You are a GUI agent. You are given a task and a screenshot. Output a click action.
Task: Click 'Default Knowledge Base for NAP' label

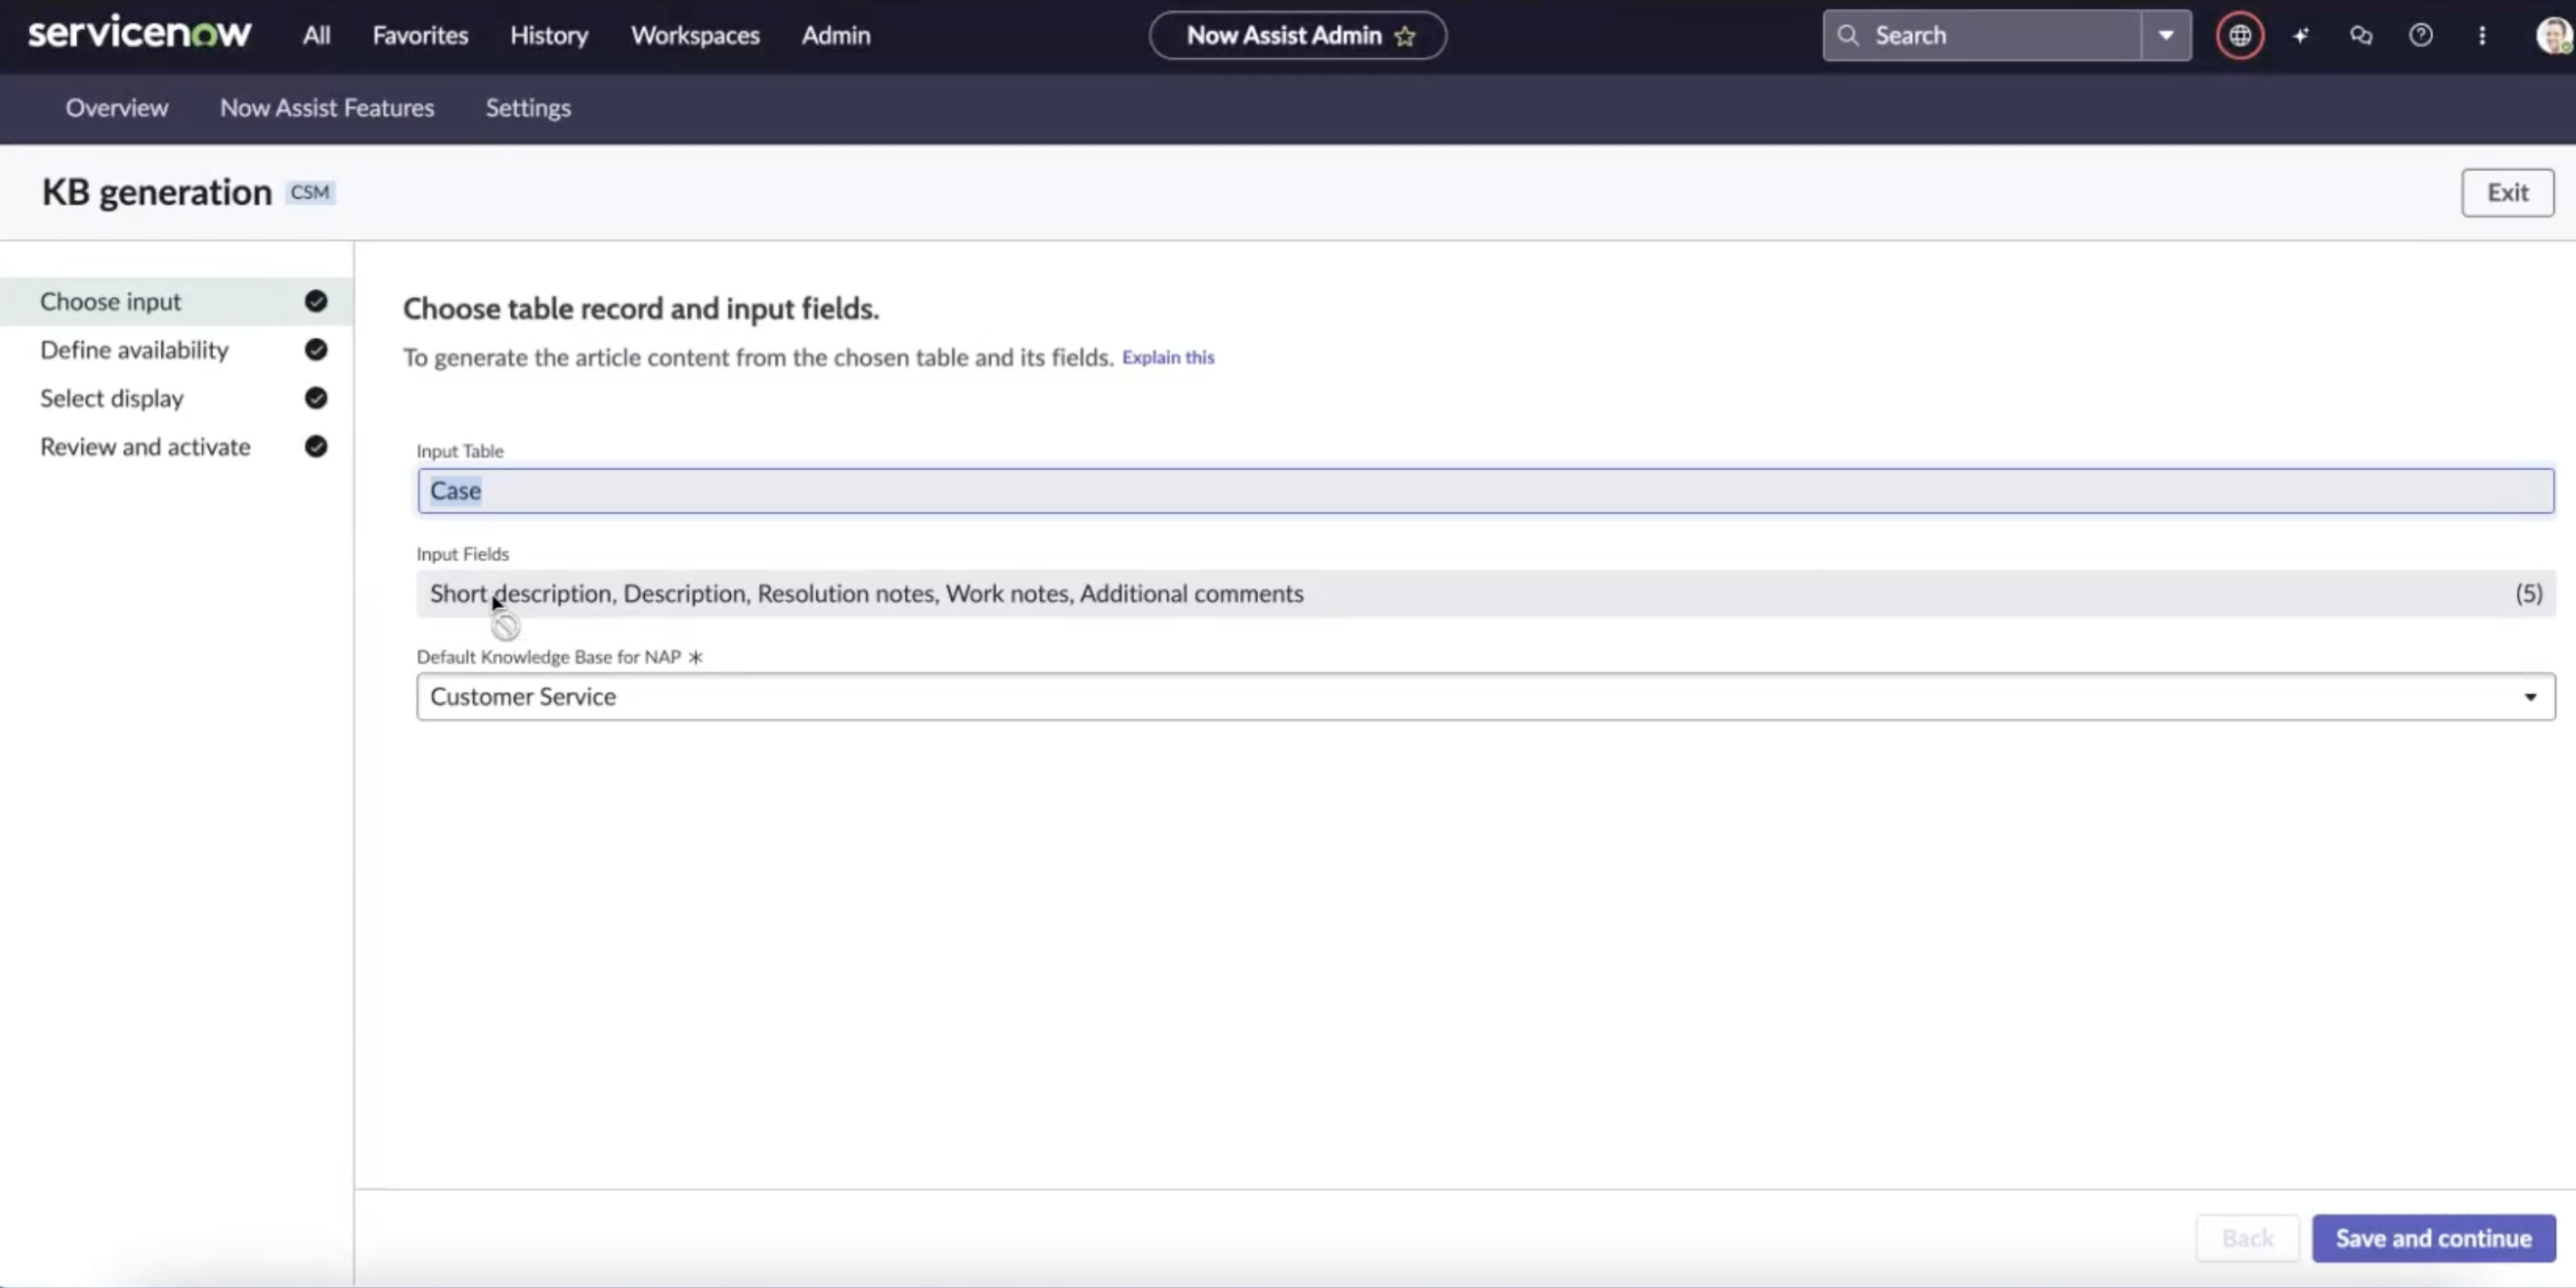coord(548,657)
